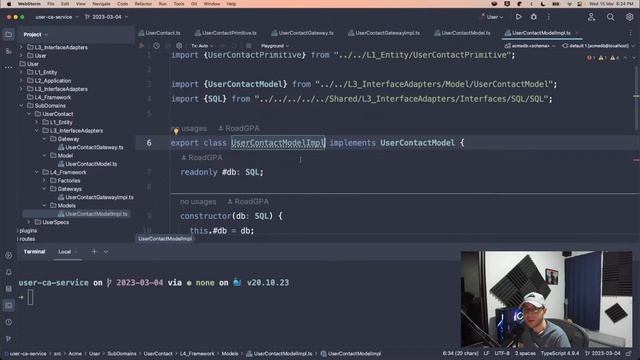Open IDE settings gear icon
Screen dimensions: 640x360
click(629, 17)
